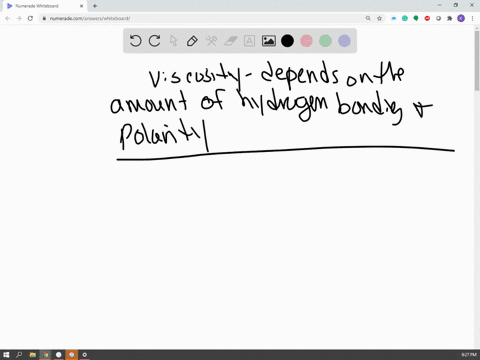Screen dimensions: 480x360
Task: Choose the purple pen color
Action: 344,41
